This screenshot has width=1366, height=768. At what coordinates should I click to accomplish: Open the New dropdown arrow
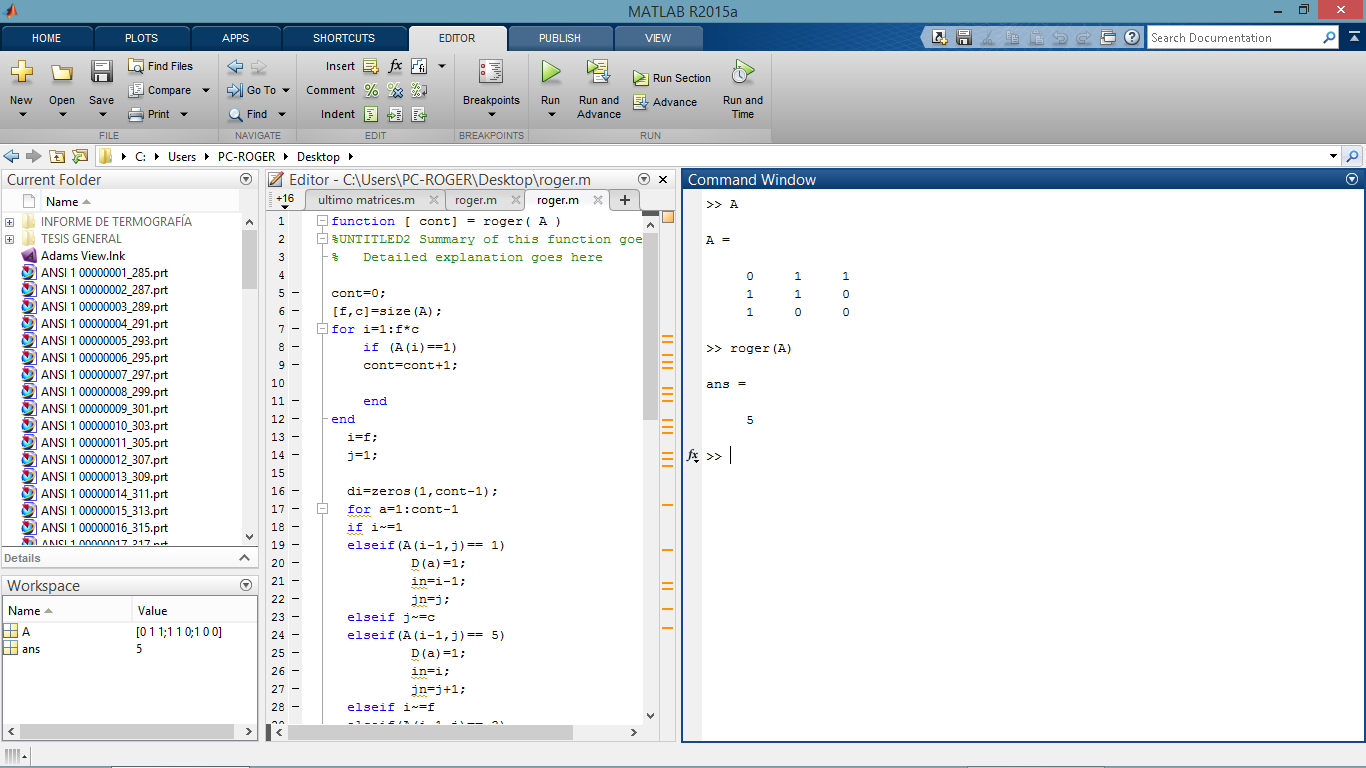click(22, 114)
